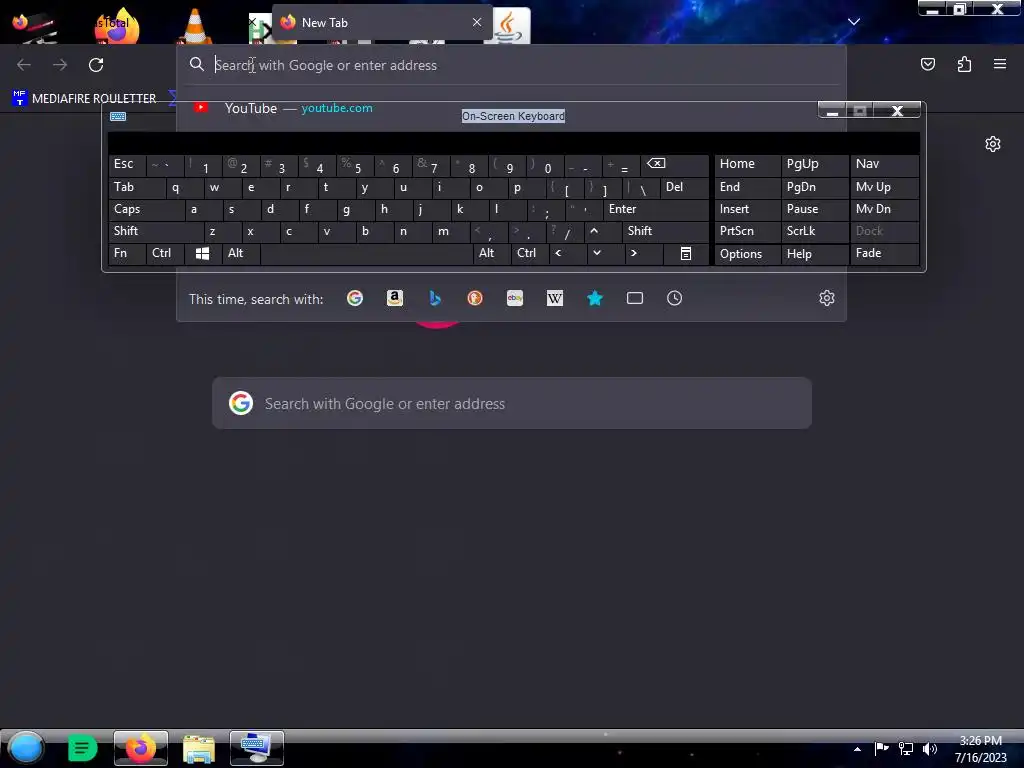This screenshot has height=768, width=1024.
Task: Search this time with eBay icon
Action: (x=515, y=298)
